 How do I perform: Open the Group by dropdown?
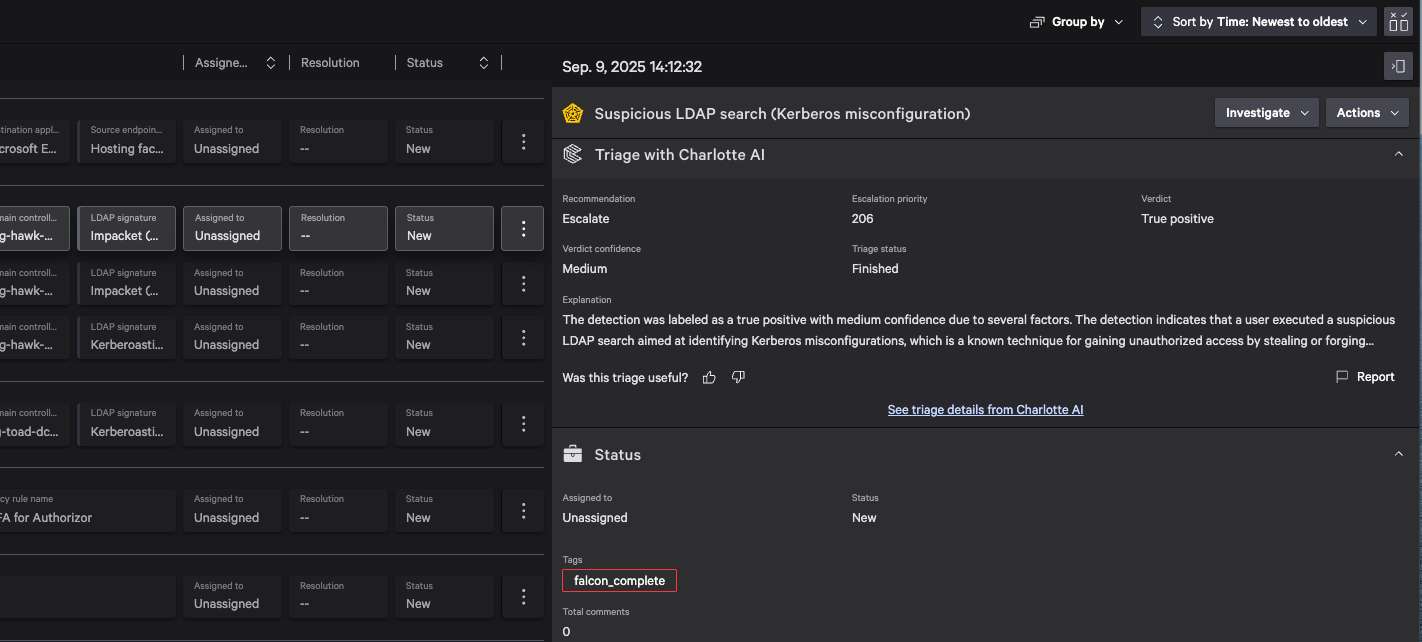1077,22
